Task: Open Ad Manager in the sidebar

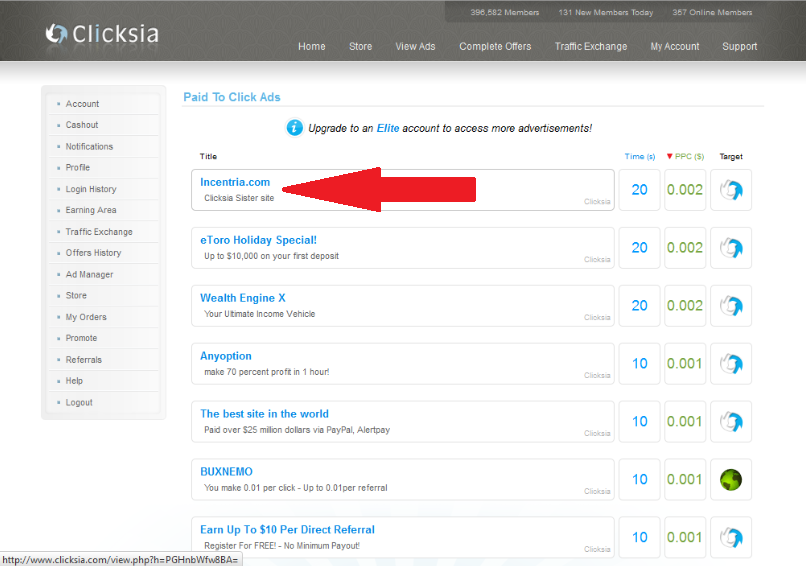Action: tap(89, 275)
